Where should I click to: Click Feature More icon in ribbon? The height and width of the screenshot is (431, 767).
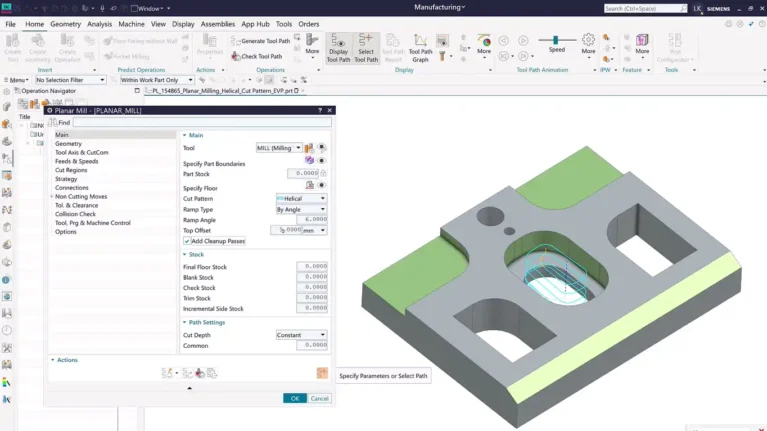(x=642, y=44)
